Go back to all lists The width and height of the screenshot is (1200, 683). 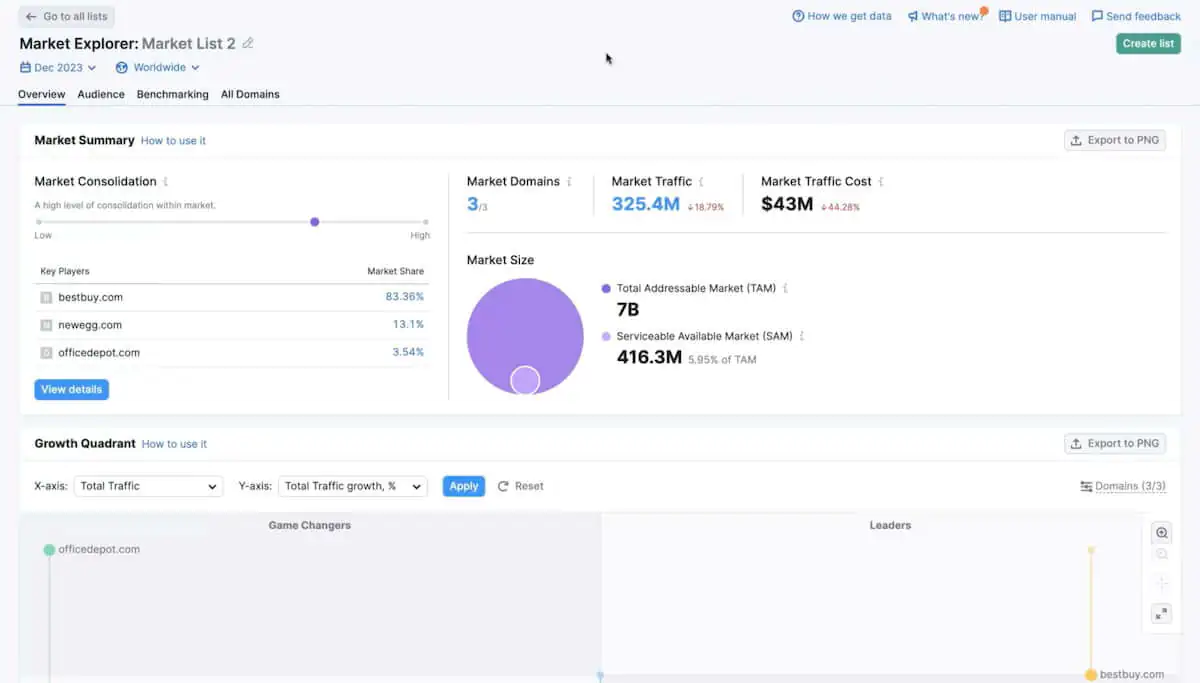pos(66,16)
